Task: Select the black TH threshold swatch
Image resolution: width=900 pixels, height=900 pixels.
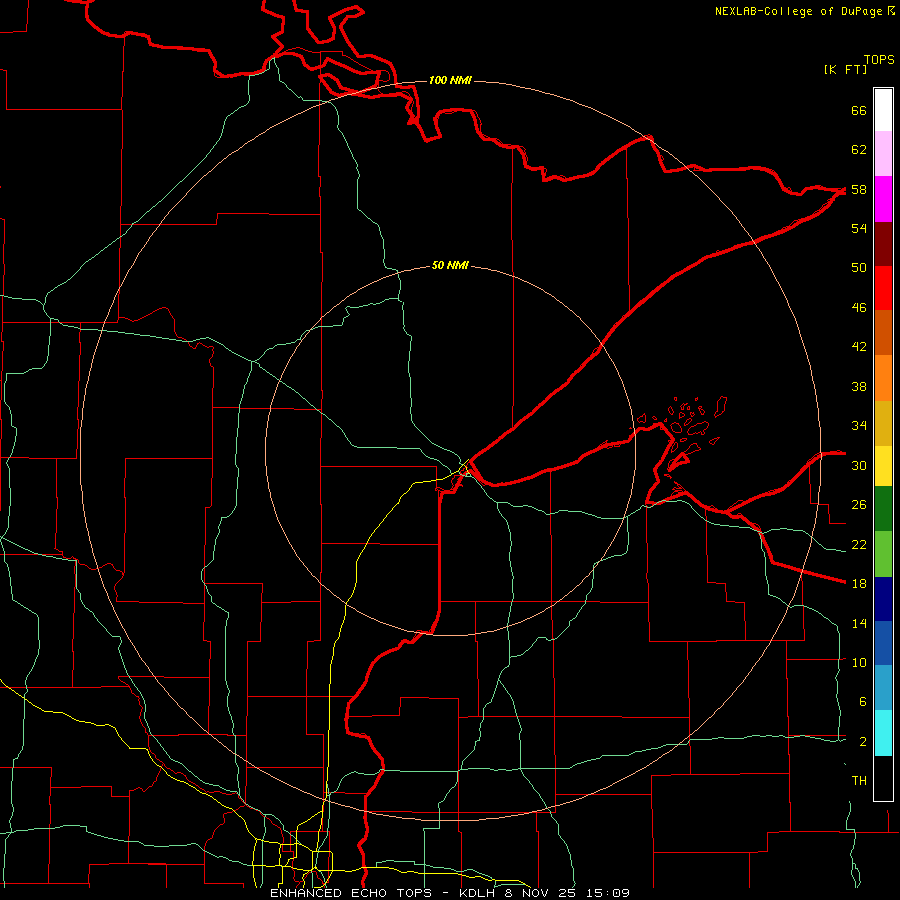Action: (x=883, y=778)
